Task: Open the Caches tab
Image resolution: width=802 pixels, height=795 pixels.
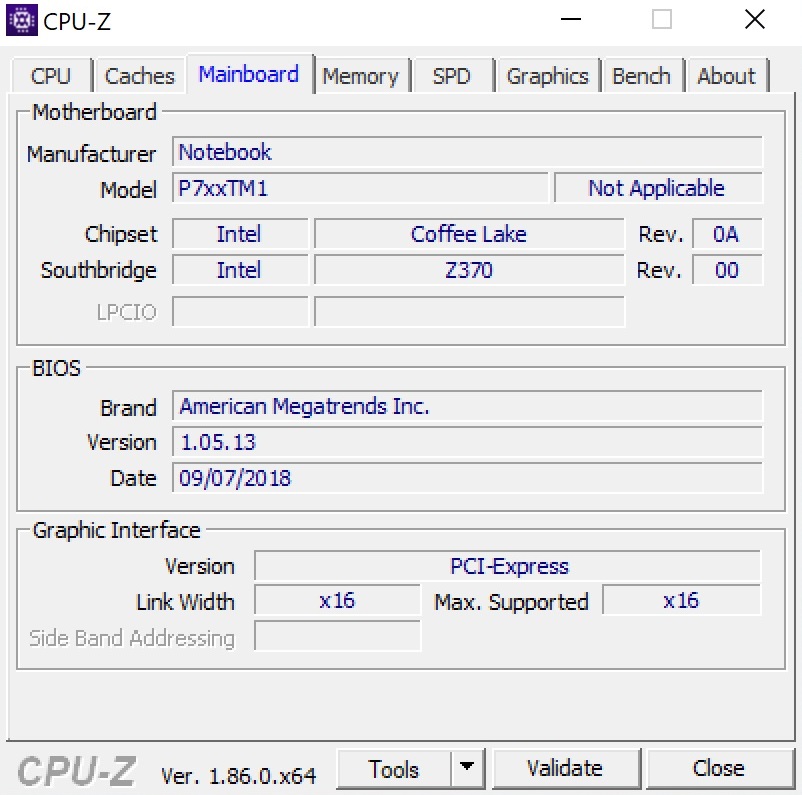Action: 140,76
